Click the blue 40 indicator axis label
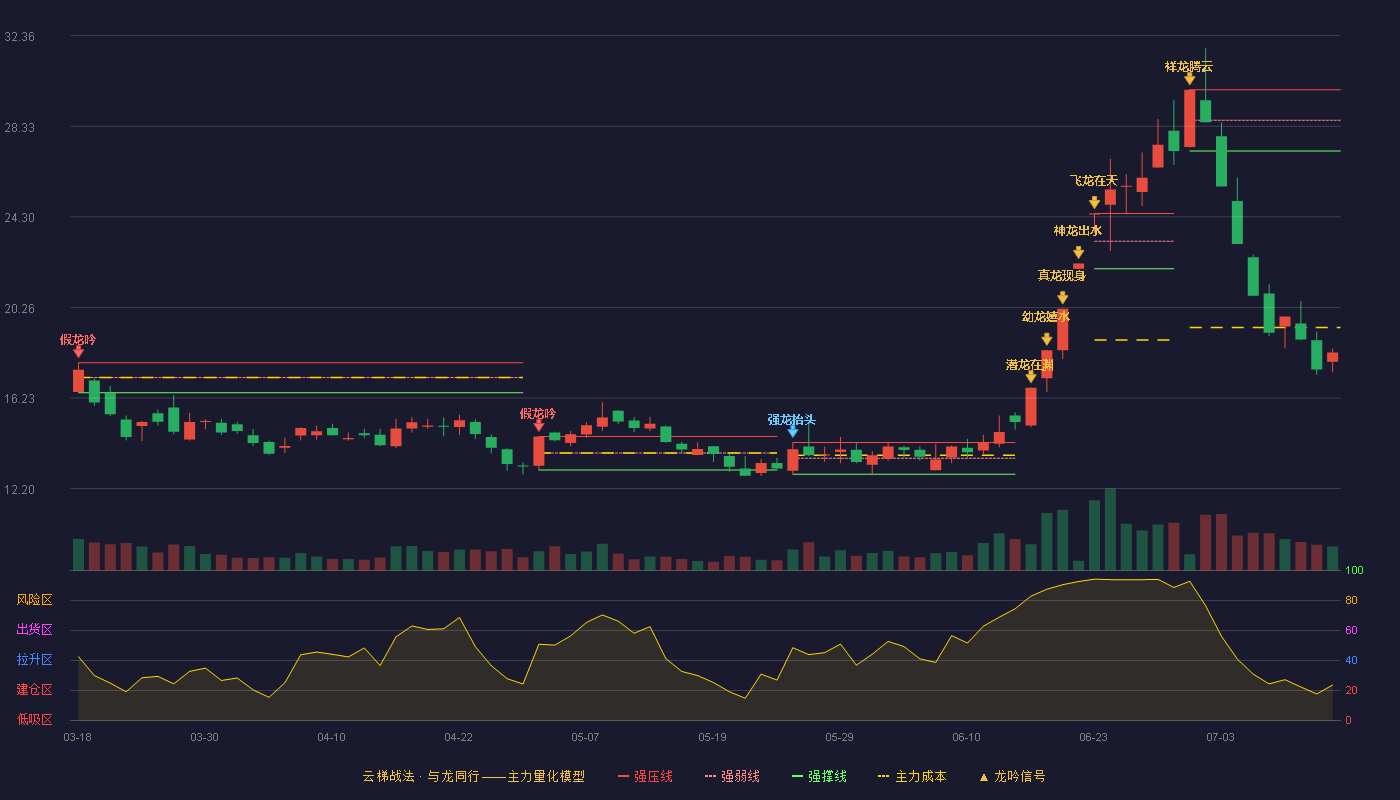Viewport: 1400px width, 800px height. pyautogui.click(x=1350, y=660)
